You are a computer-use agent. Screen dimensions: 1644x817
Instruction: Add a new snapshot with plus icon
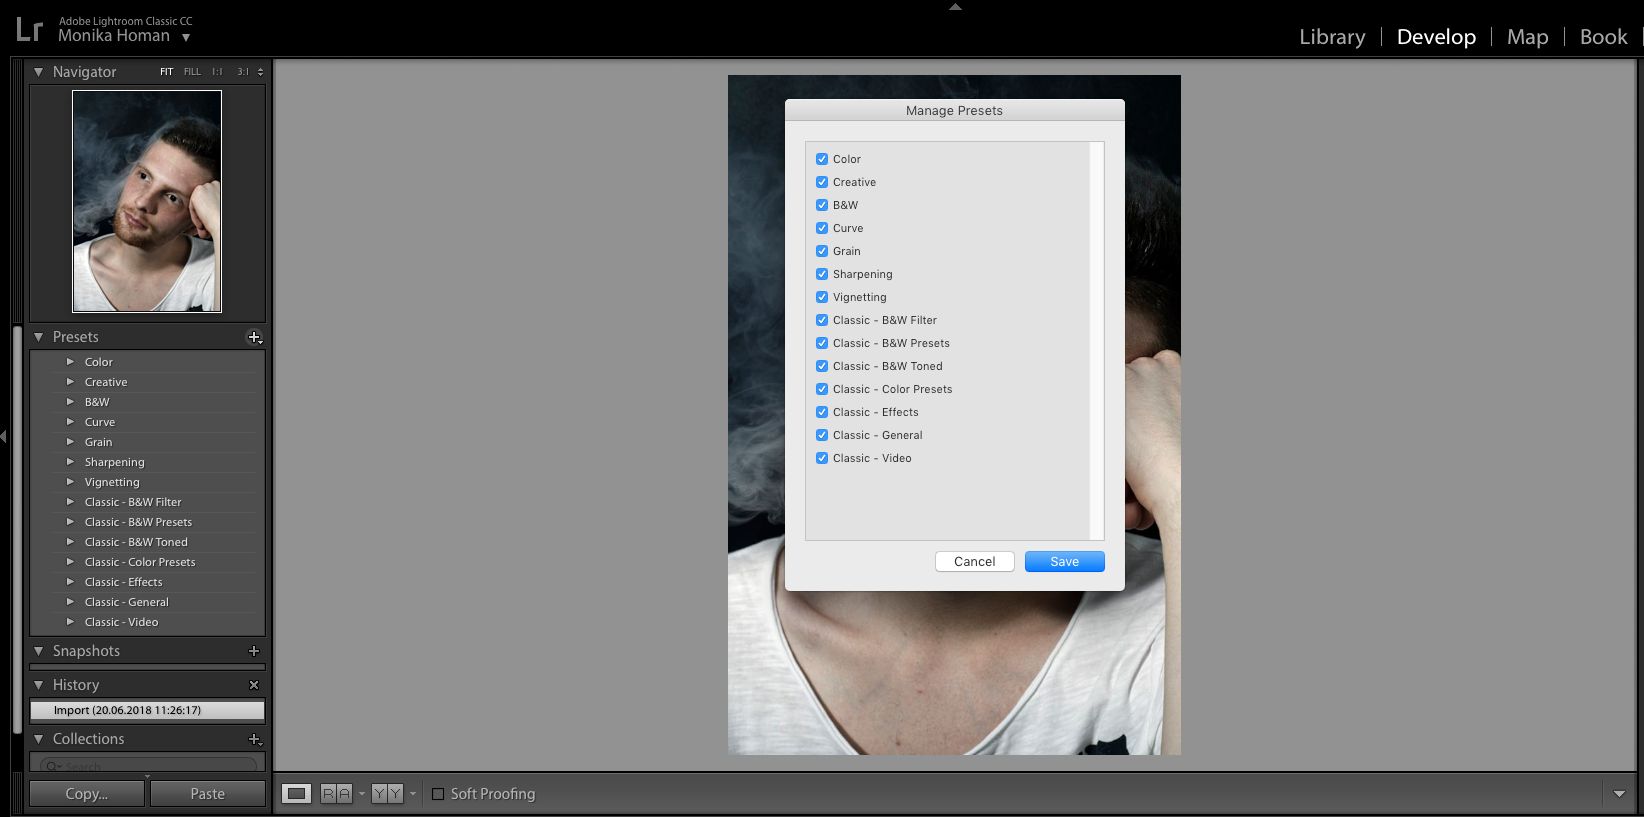254,651
